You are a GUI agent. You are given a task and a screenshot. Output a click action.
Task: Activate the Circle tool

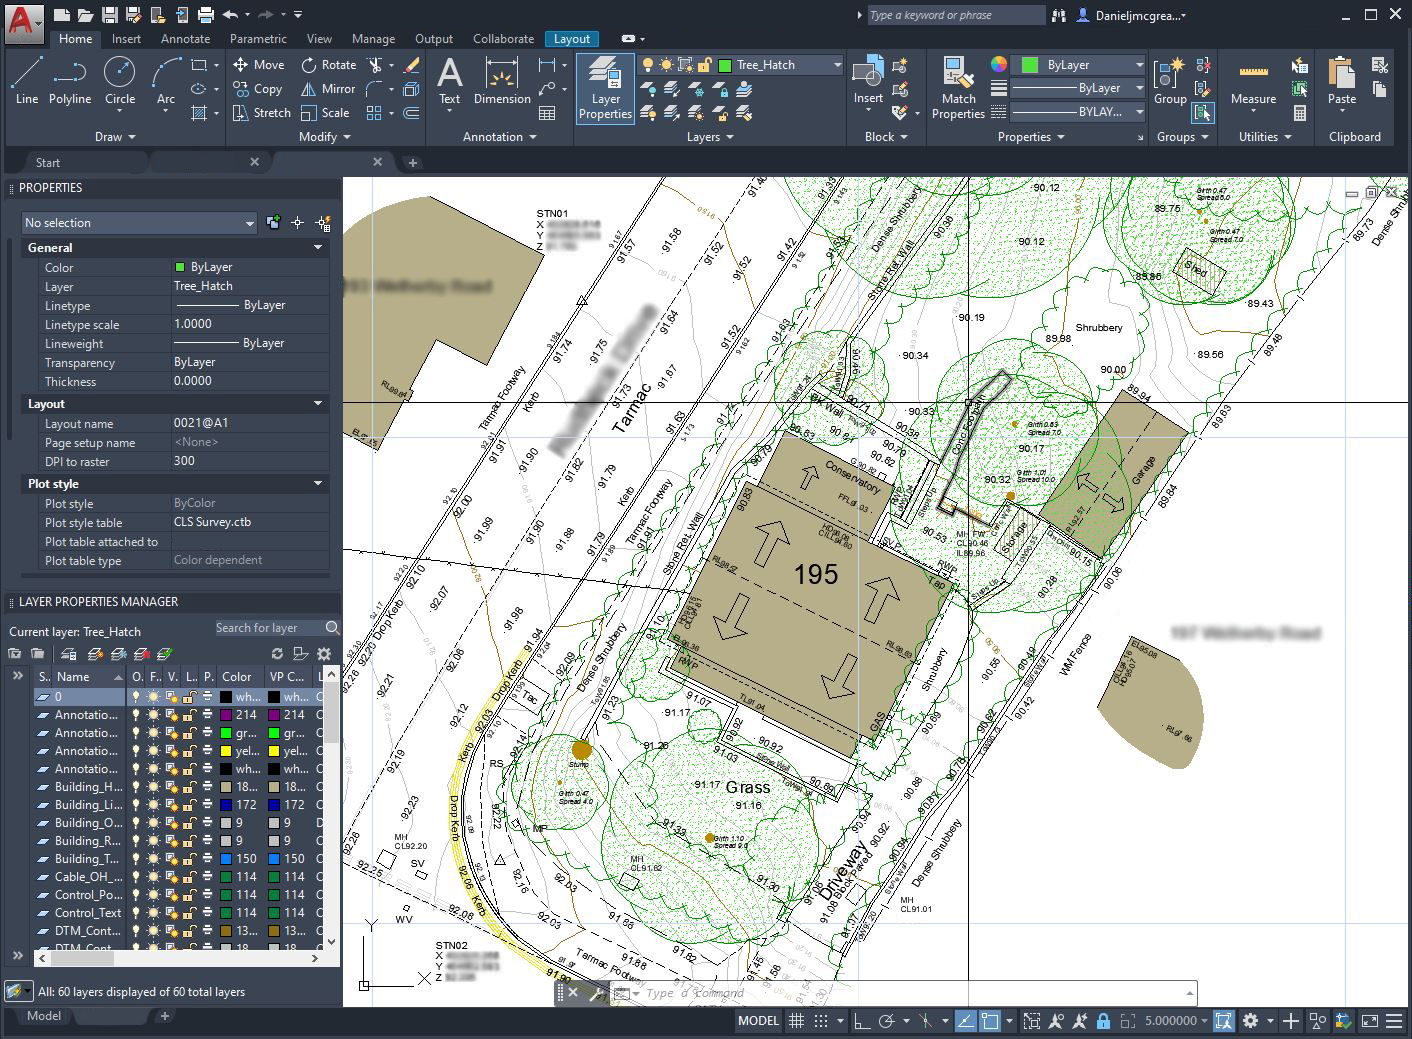120,80
